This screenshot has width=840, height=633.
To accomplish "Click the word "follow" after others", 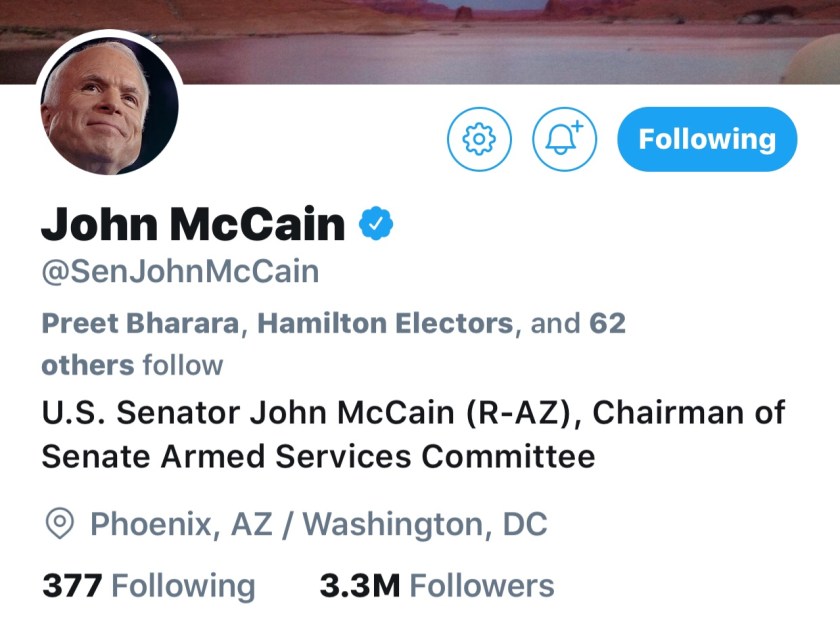I will (183, 365).
